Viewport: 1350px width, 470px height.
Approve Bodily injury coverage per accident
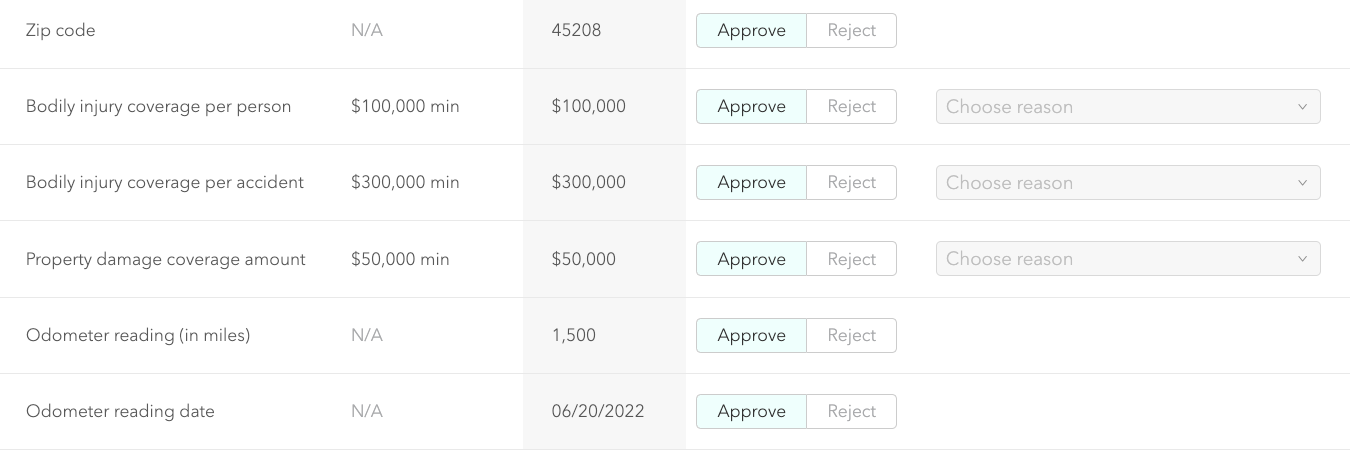(x=751, y=182)
